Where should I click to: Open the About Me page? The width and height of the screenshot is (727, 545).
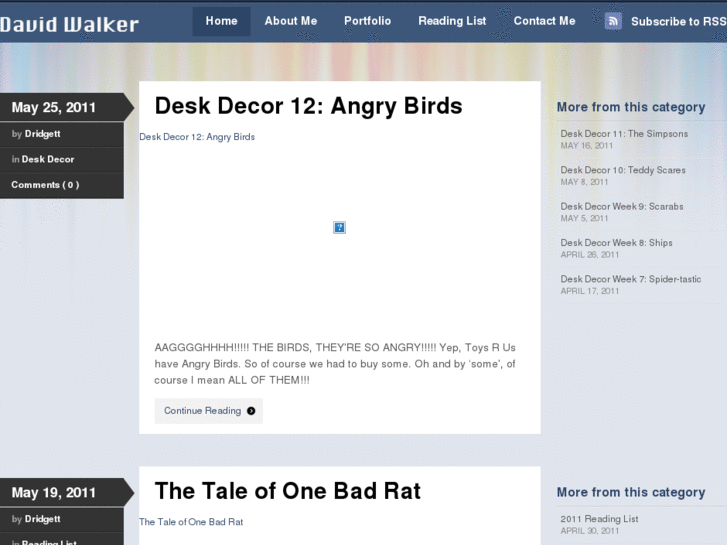(x=291, y=21)
